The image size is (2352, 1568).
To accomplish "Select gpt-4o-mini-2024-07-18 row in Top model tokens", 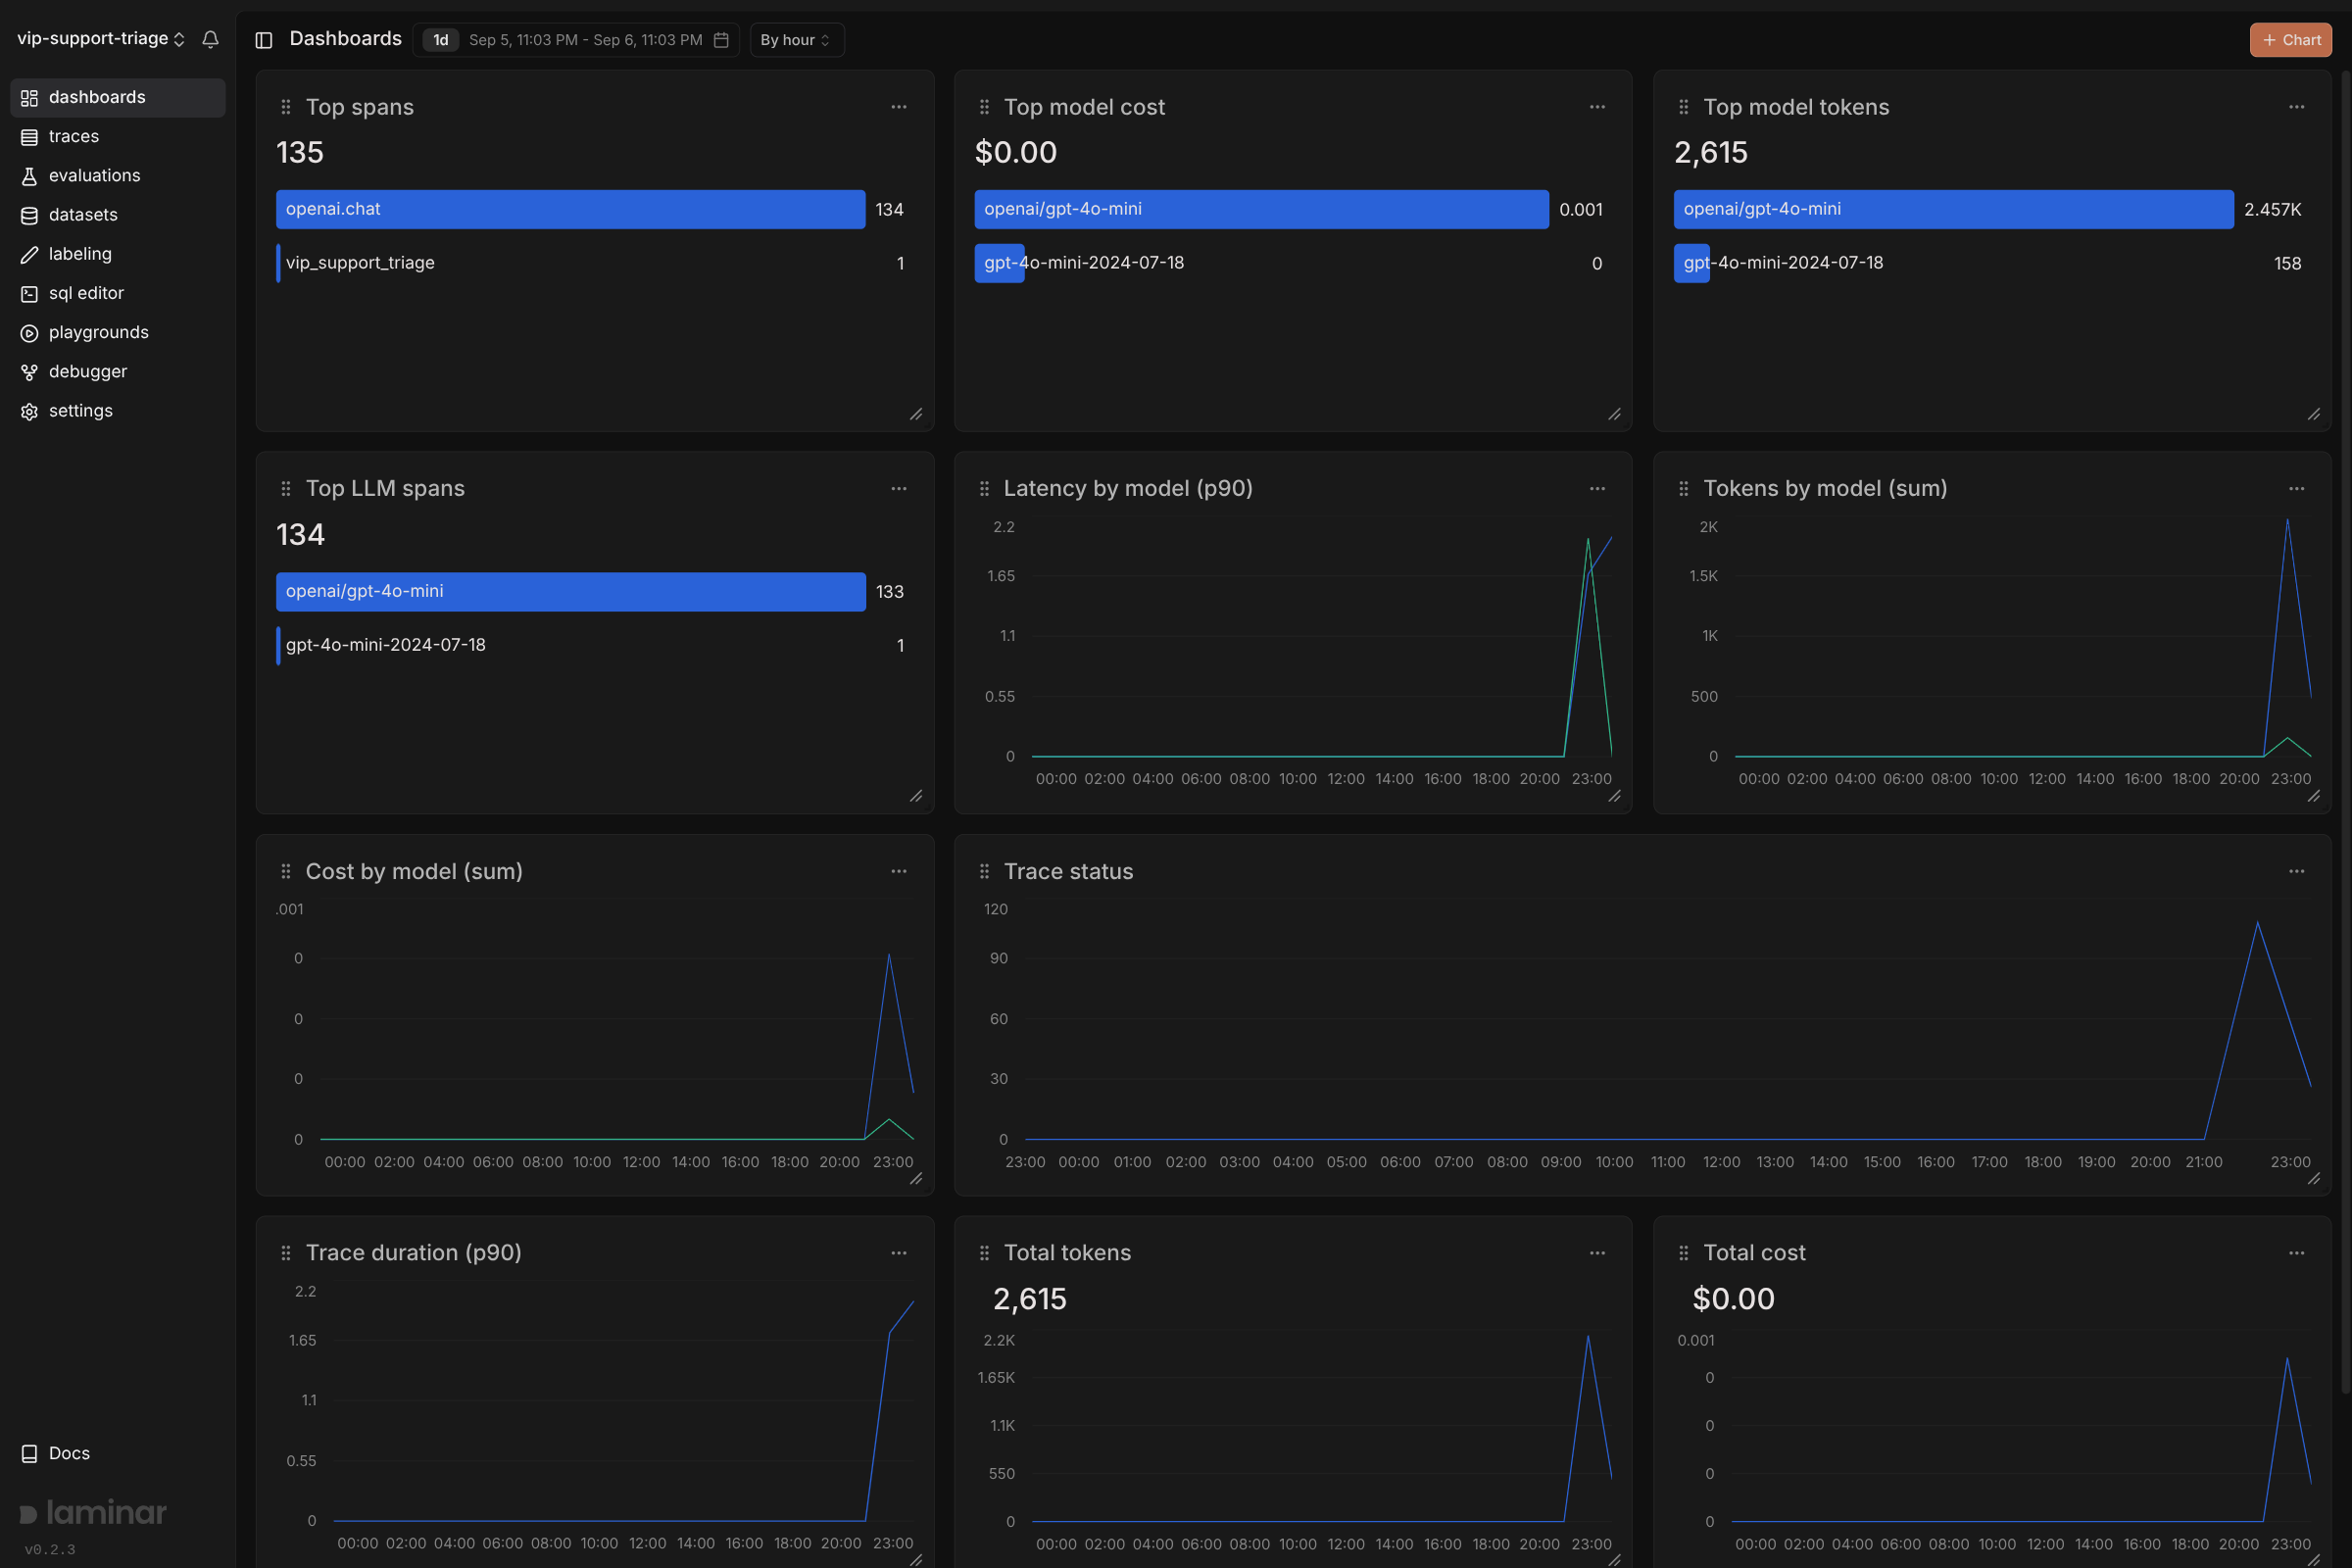I will click(x=1988, y=263).
